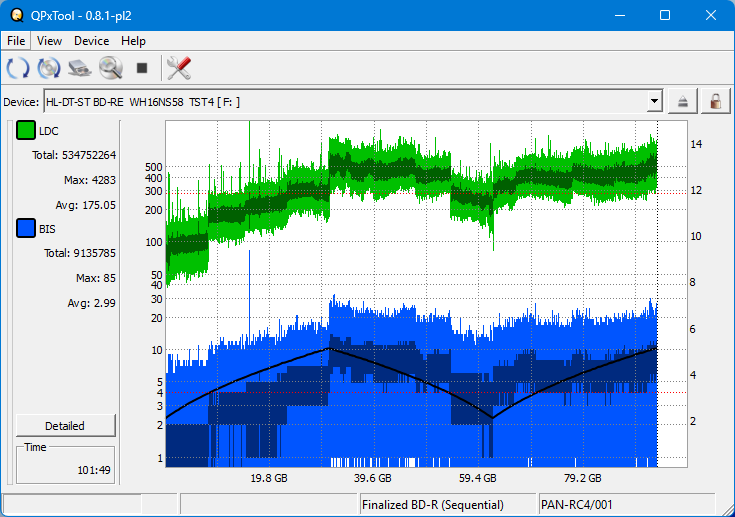Click the Device: label
735x517 pixels.
coord(21,102)
